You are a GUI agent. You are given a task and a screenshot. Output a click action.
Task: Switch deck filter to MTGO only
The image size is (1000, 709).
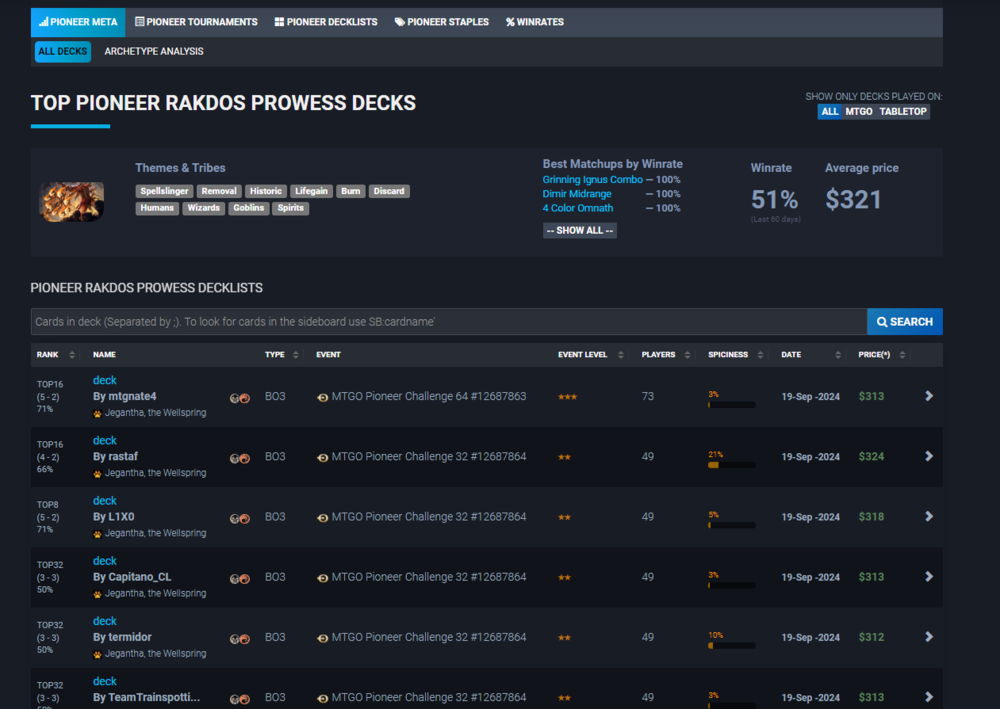click(857, 111)
